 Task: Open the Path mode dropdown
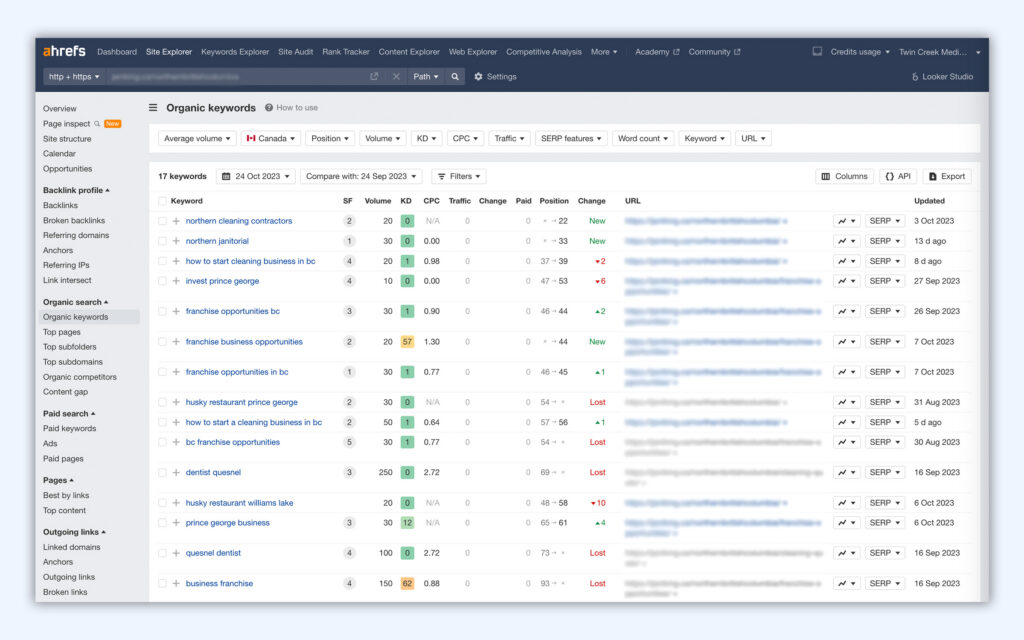coord(426,76)
